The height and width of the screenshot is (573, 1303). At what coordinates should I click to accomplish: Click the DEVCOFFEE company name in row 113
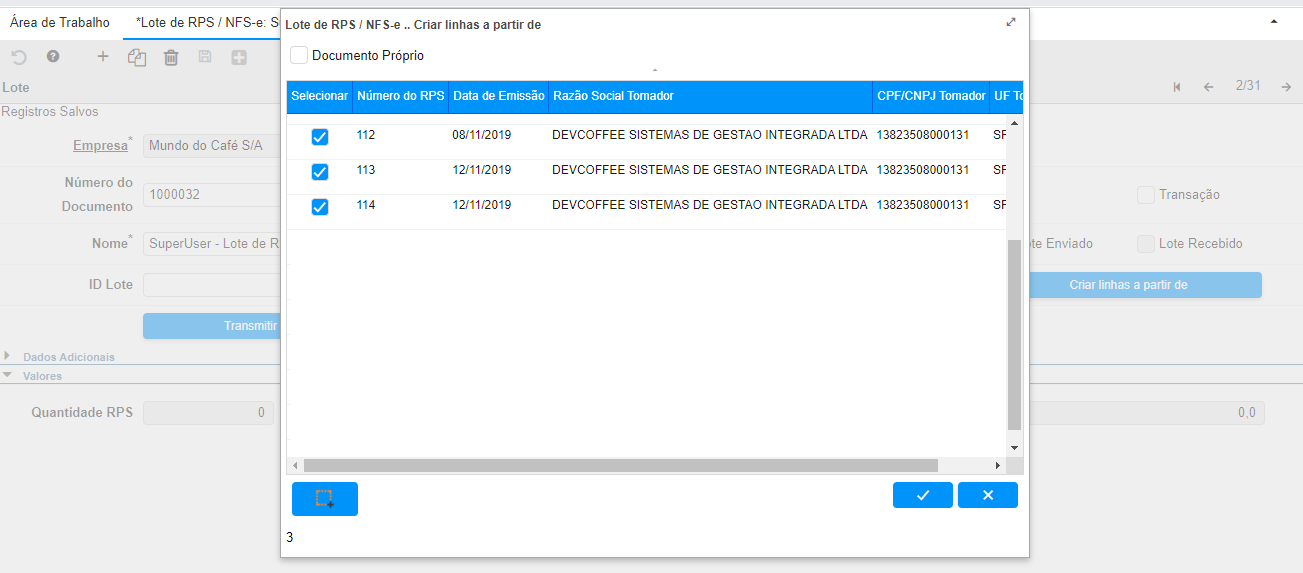pyautogui.click(x=710, y=170)
